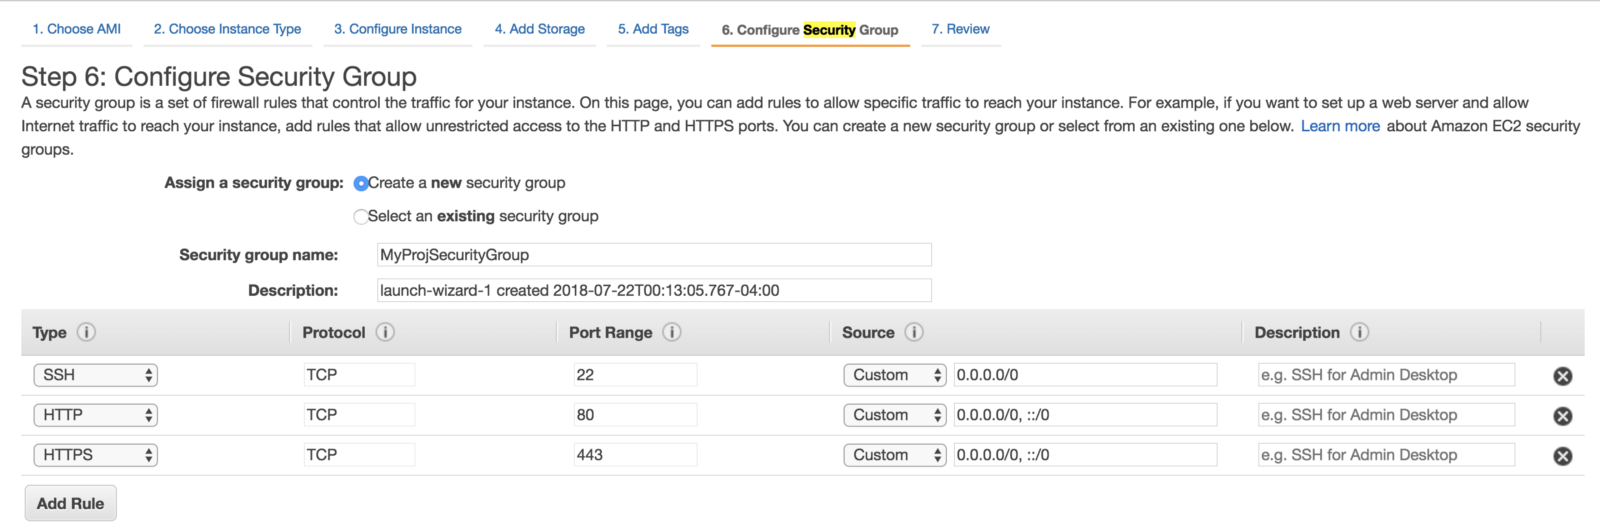Image resolution: width=1600 pixels, height=530 pixels.
Task: Select Create a new security group option
Action: pyautogui.click(x=361, y=183)
